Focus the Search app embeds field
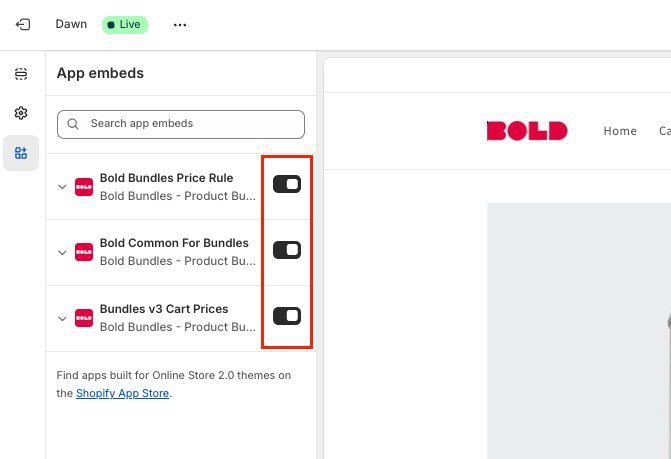This screenshot has height=459, width=671. coord(181,124)
